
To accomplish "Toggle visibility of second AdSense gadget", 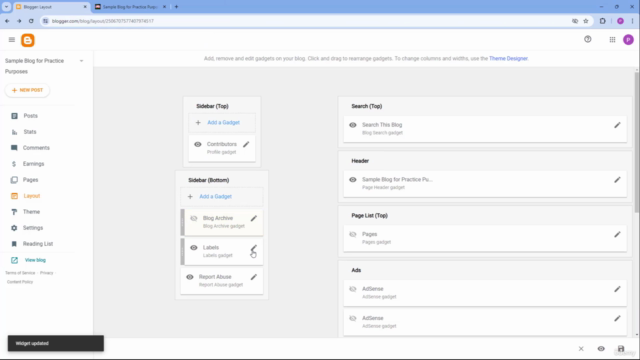I will (353, 318).
